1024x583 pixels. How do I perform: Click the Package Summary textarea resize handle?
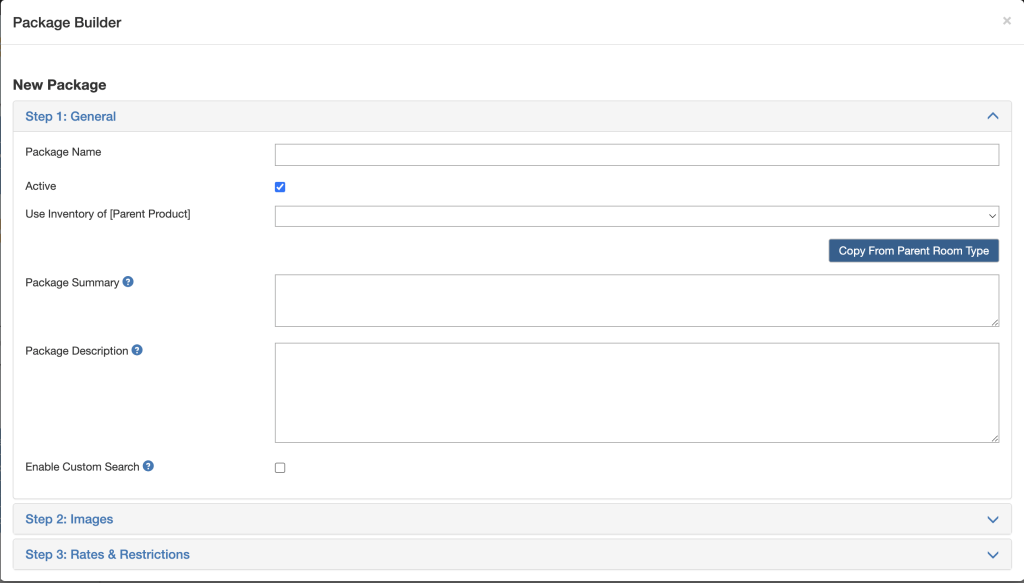point(994,321)
